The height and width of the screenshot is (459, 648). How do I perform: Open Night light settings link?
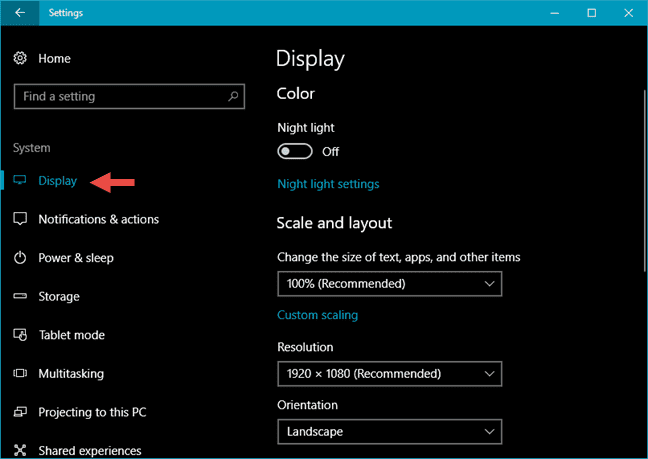(x=328, y=184)
